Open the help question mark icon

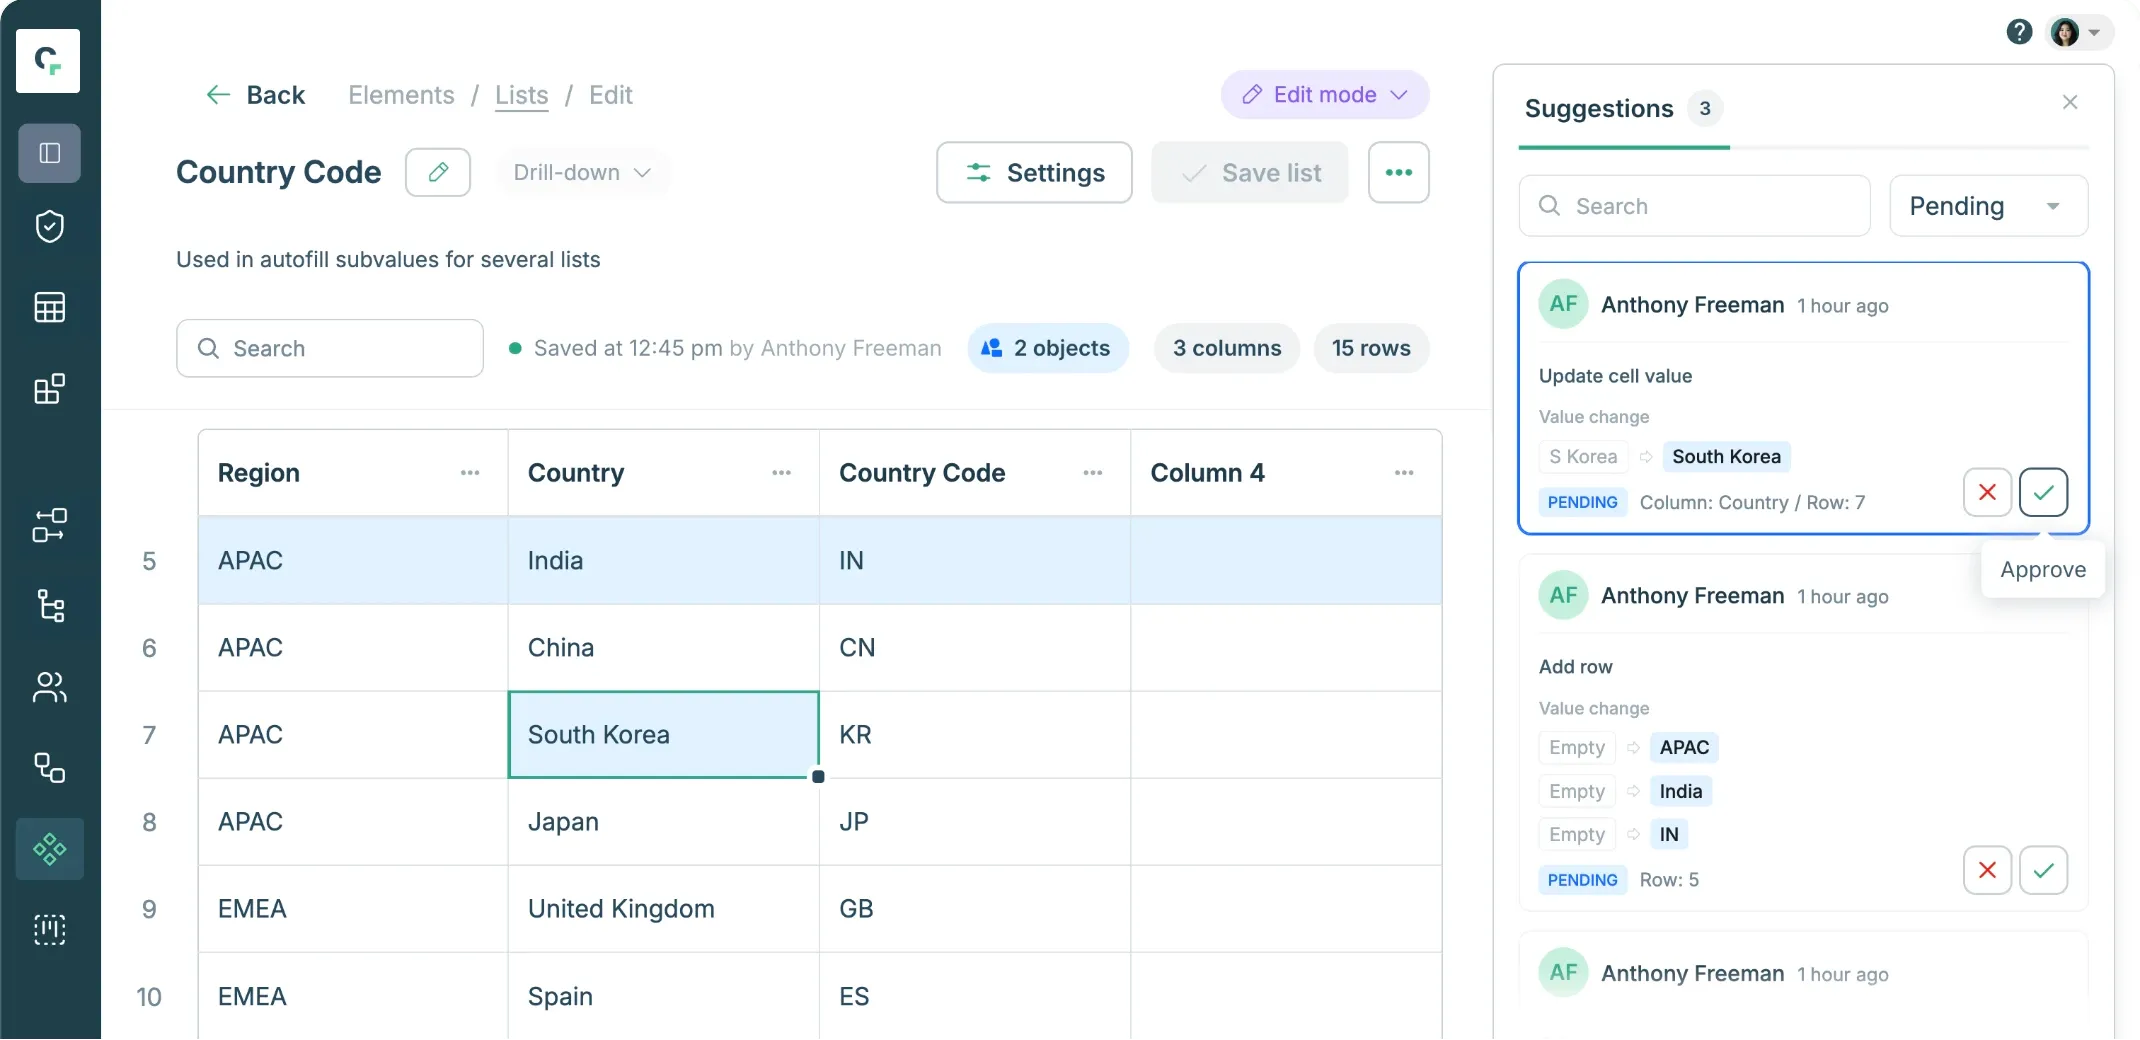click(2019, 32)
